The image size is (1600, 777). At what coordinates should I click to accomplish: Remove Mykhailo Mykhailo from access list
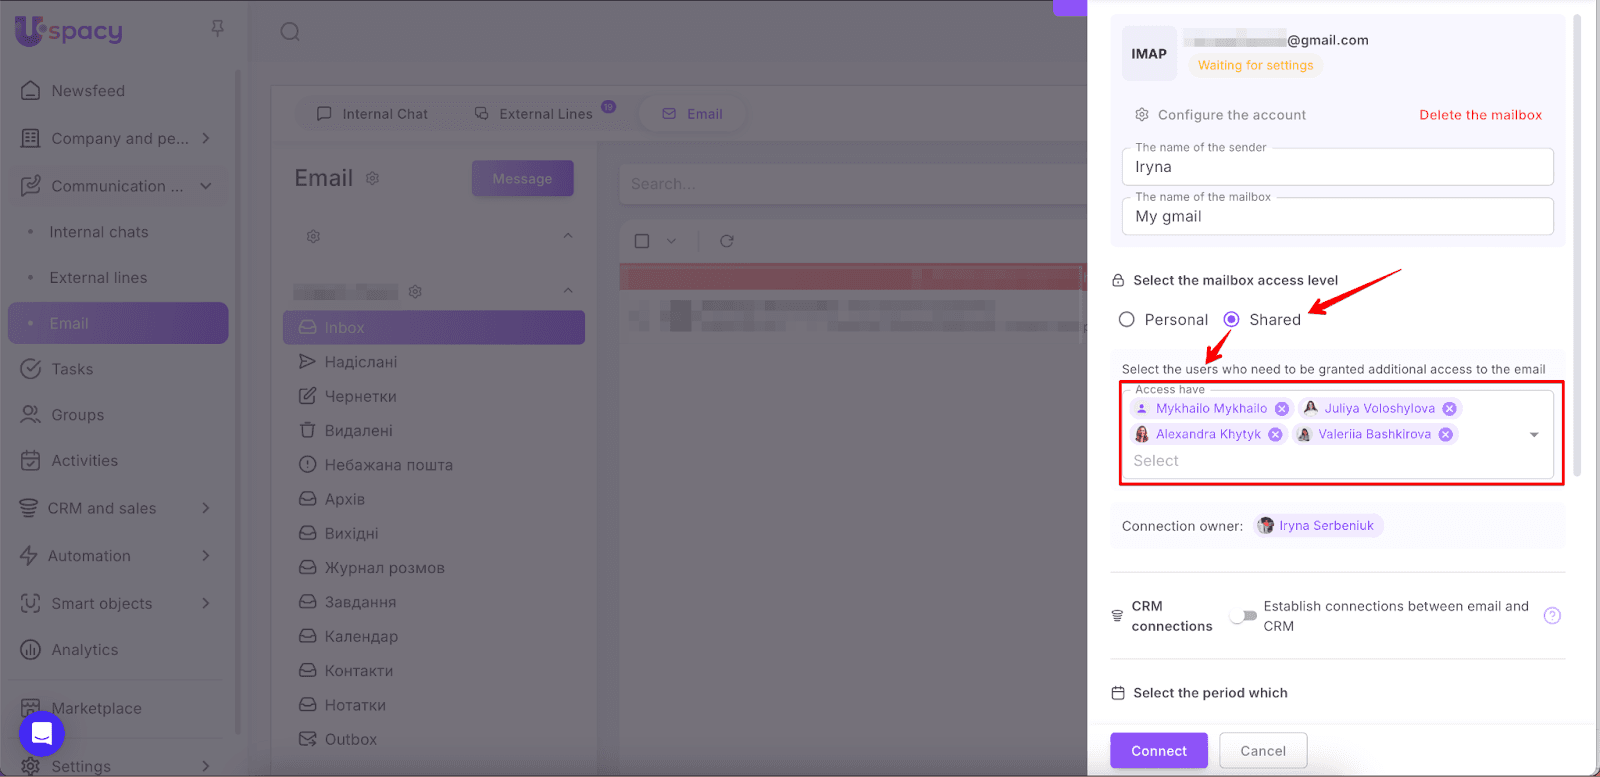pos(1281,409)
